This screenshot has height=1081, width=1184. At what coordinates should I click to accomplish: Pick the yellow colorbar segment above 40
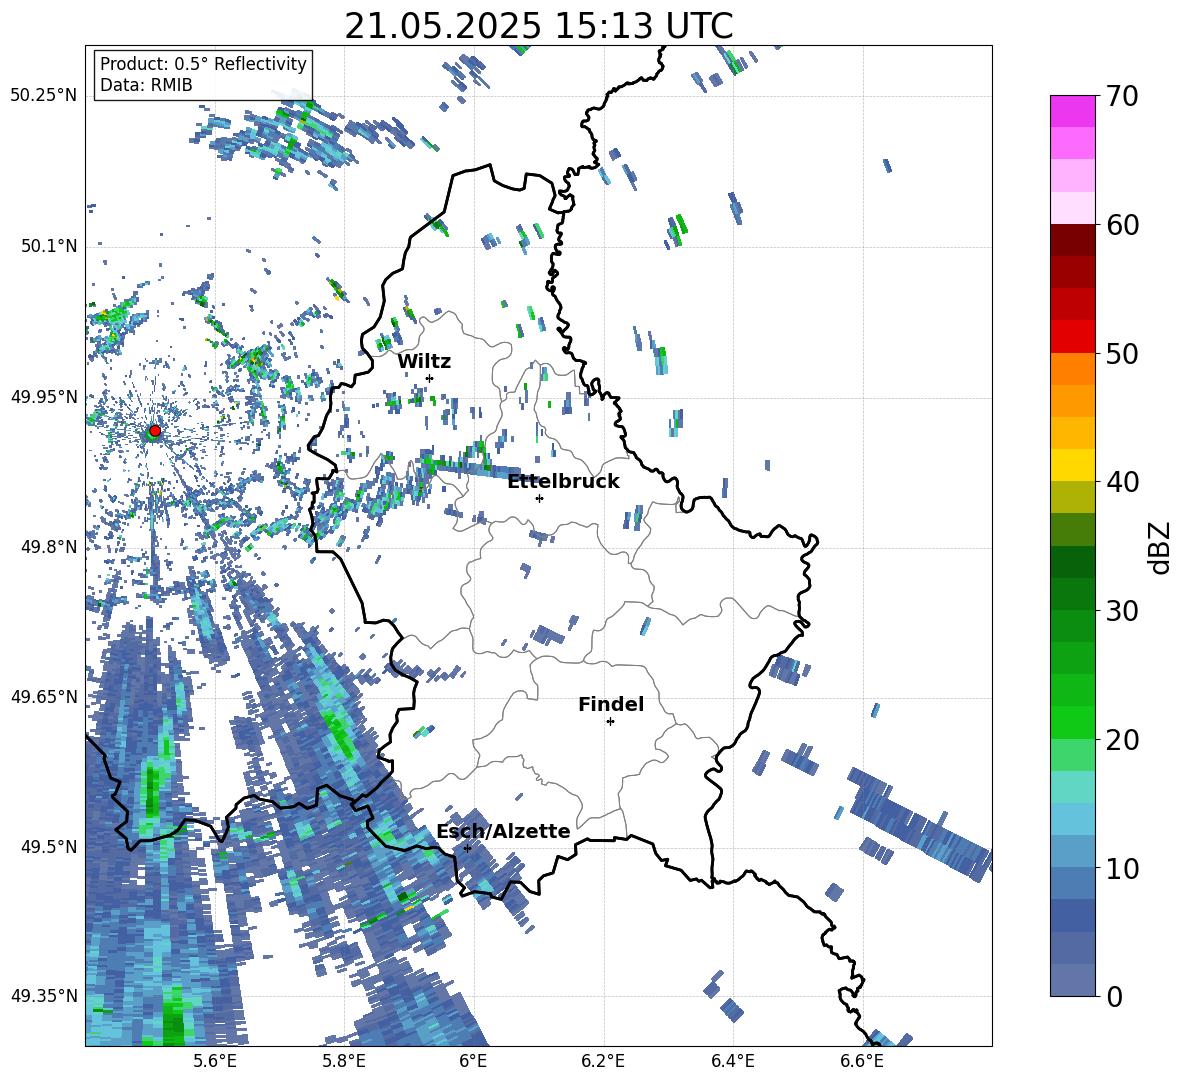click(x=1072, y=465)
